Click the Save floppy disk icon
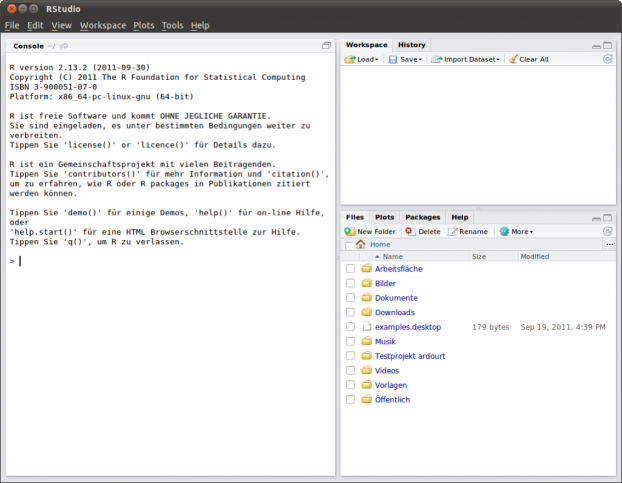The height and width of the screenshot is (483, 622). (x=393, y=59)
